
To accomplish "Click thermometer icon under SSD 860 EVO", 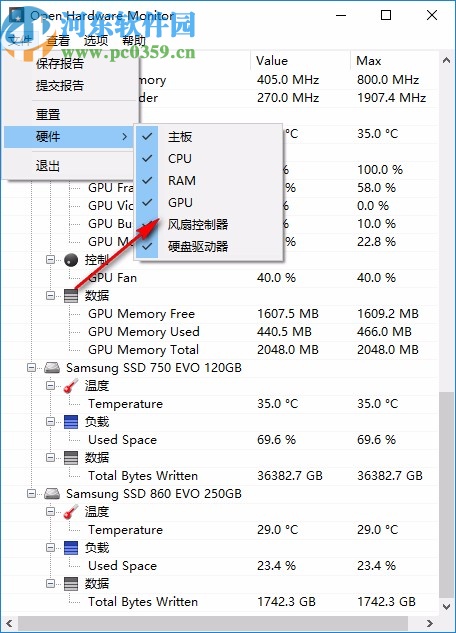I will (x=71, y=512).
